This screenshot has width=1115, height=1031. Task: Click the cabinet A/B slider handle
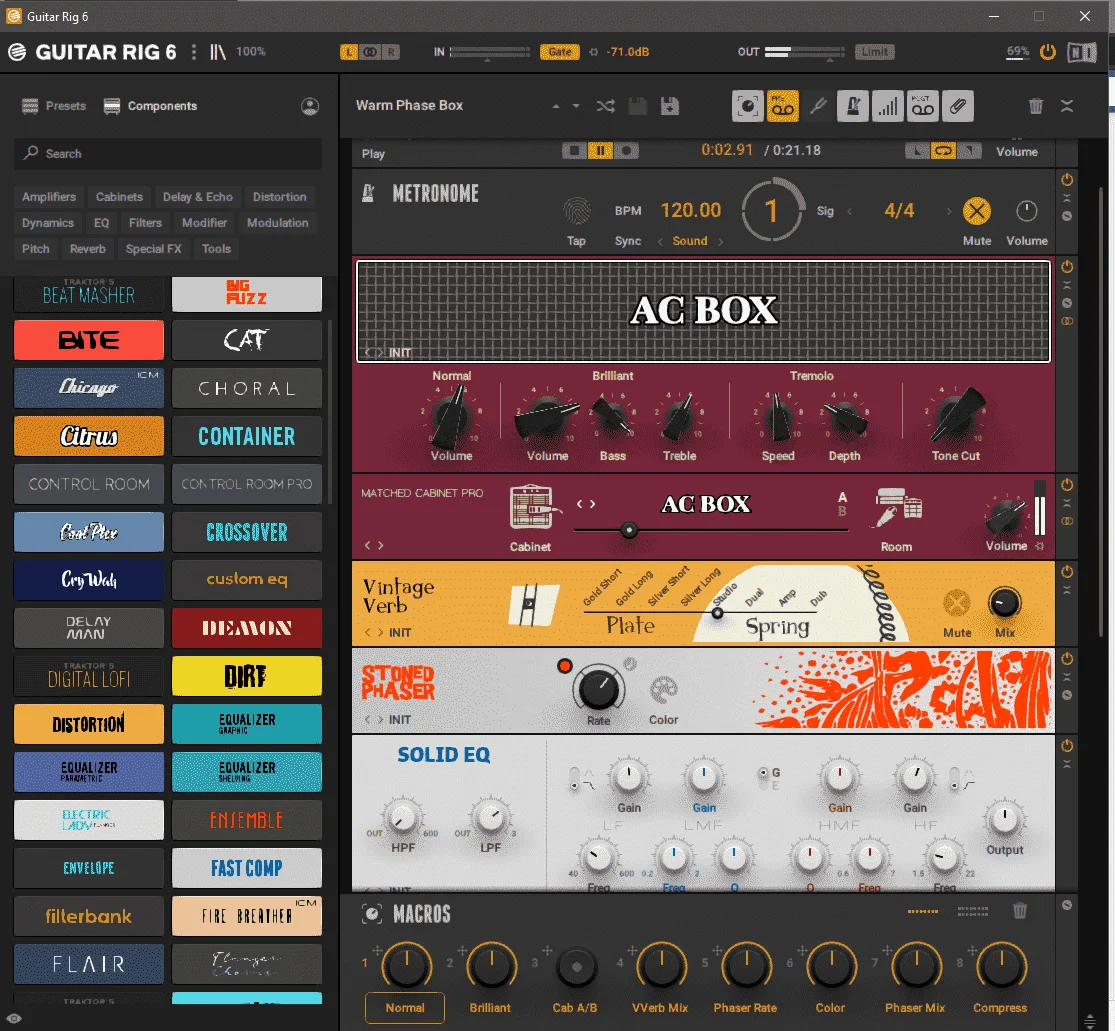pos(629,530)
